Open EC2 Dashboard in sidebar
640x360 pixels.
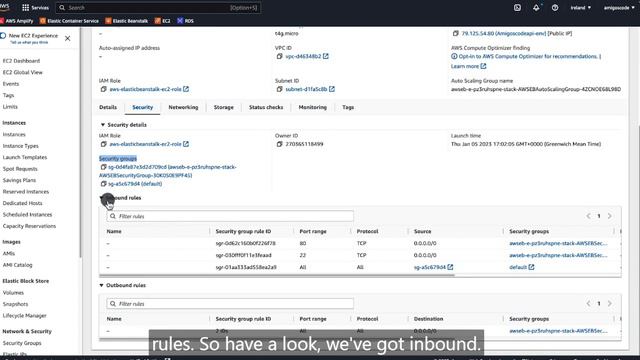pyautogui.click(x=21, y=61)
